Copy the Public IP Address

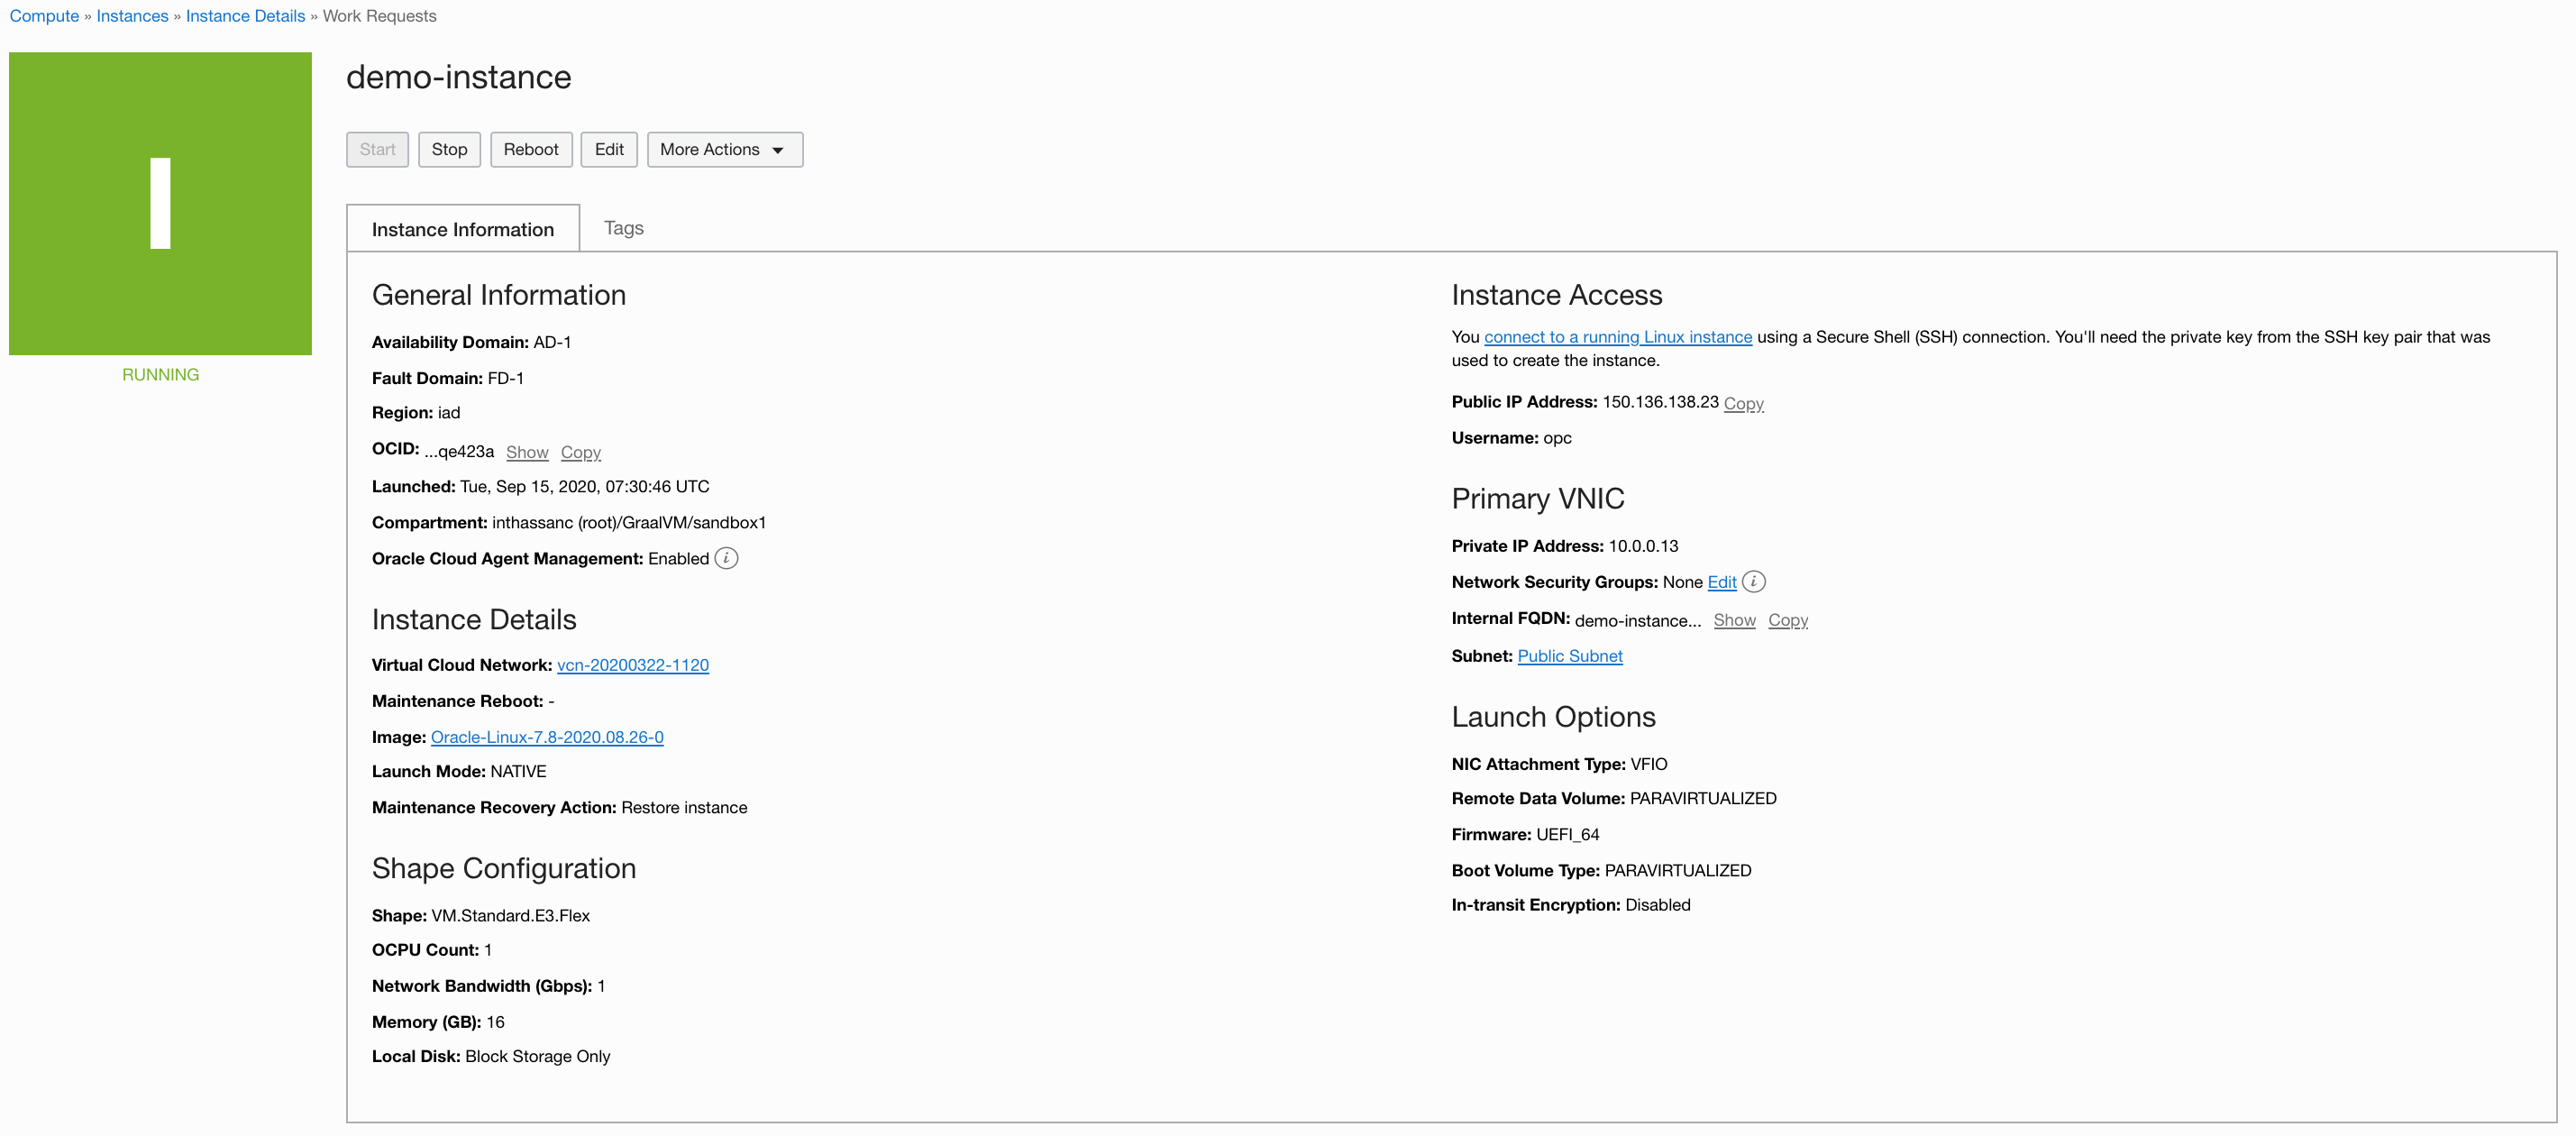(1742, 403)
